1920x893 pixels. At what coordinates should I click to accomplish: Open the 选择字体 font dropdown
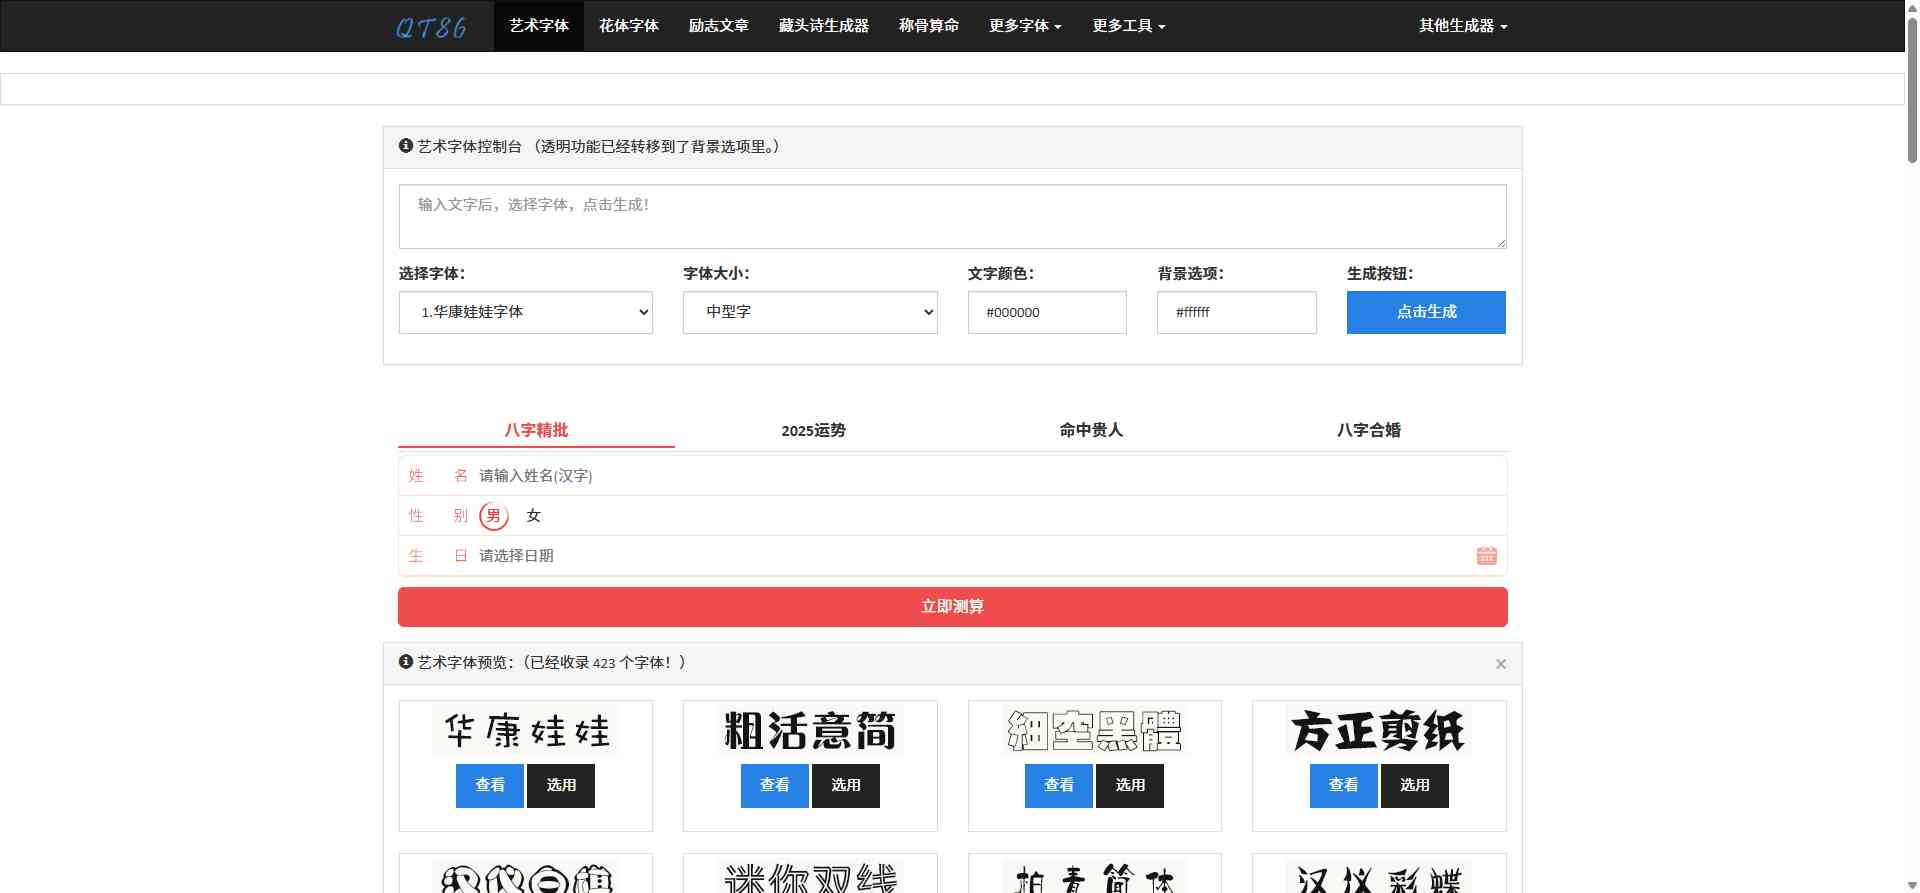[525, 312]
